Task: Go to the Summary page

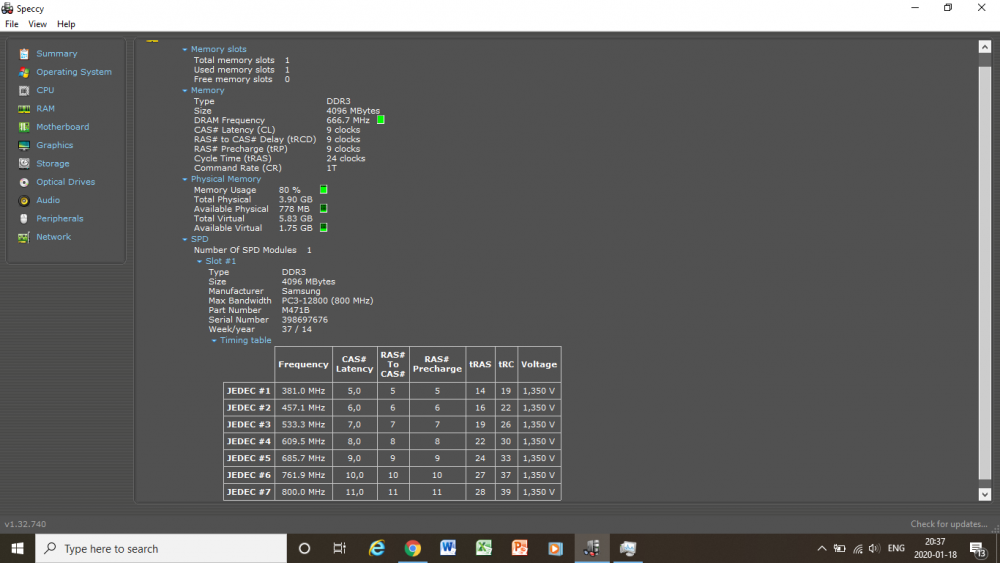Action: pos(57,54)
